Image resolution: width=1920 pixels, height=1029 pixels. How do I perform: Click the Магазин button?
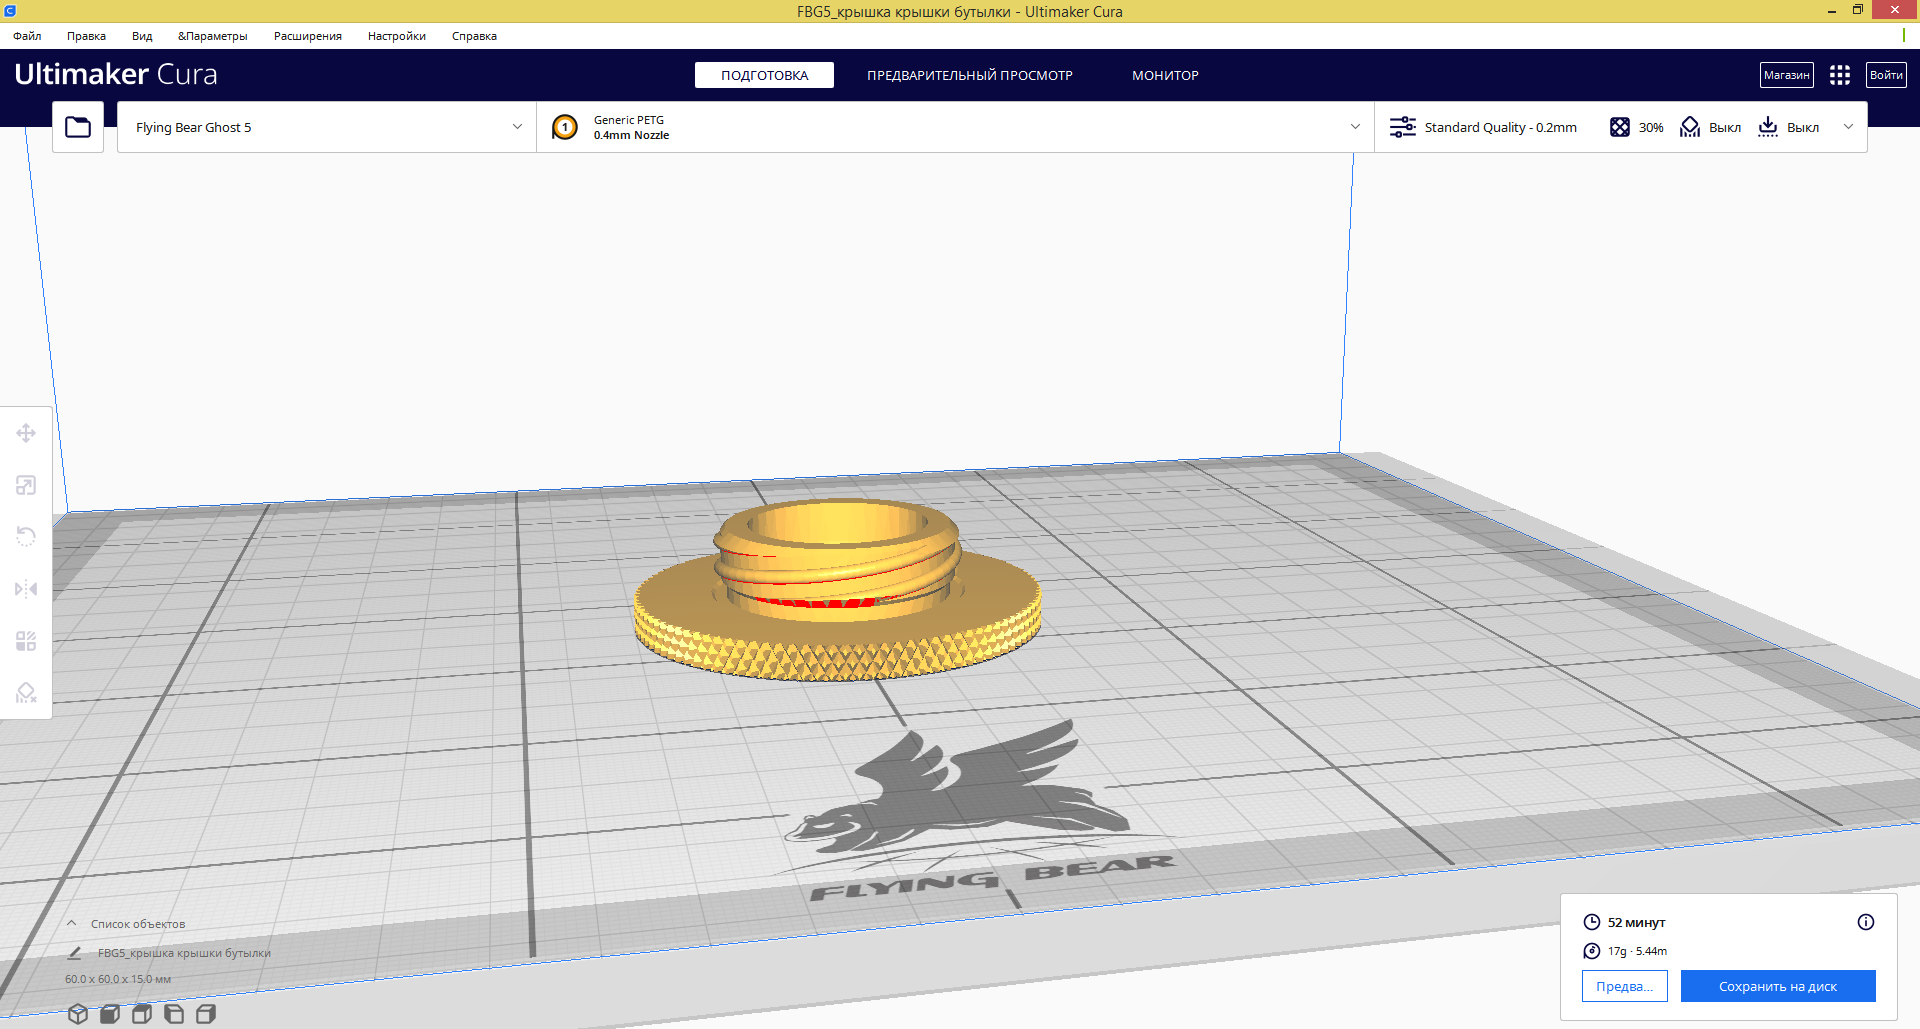[x=1787, y=75]
